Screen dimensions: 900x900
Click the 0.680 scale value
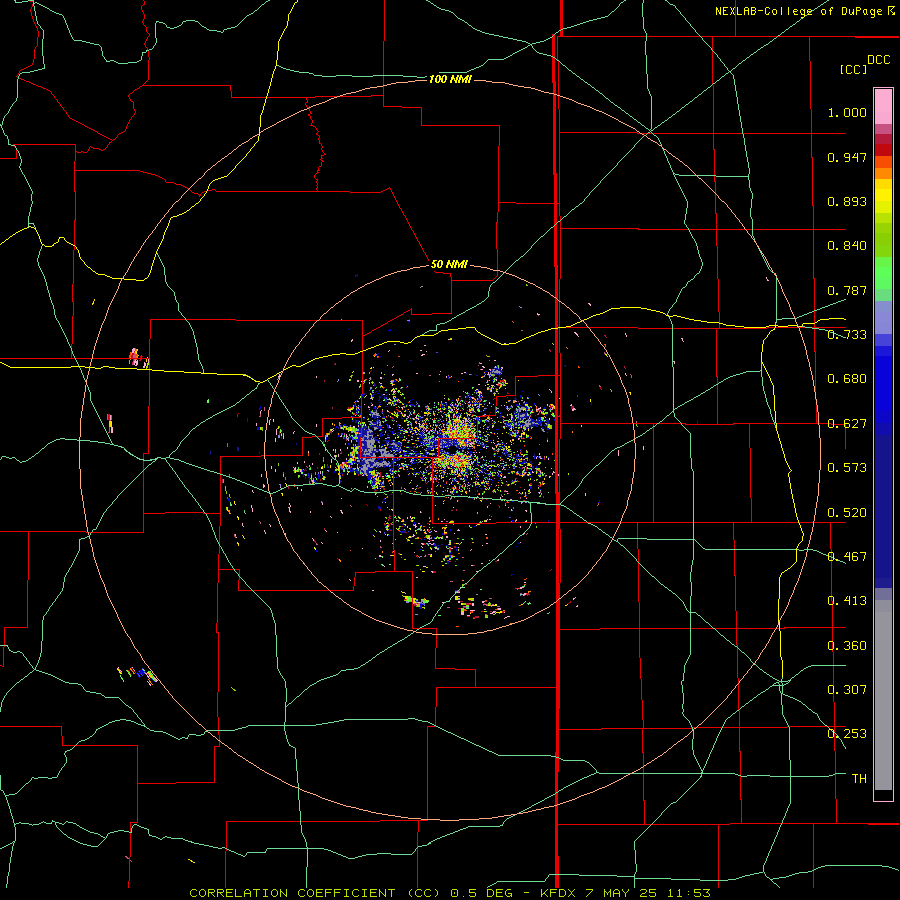pyautogui.click(x=847, y=379)
